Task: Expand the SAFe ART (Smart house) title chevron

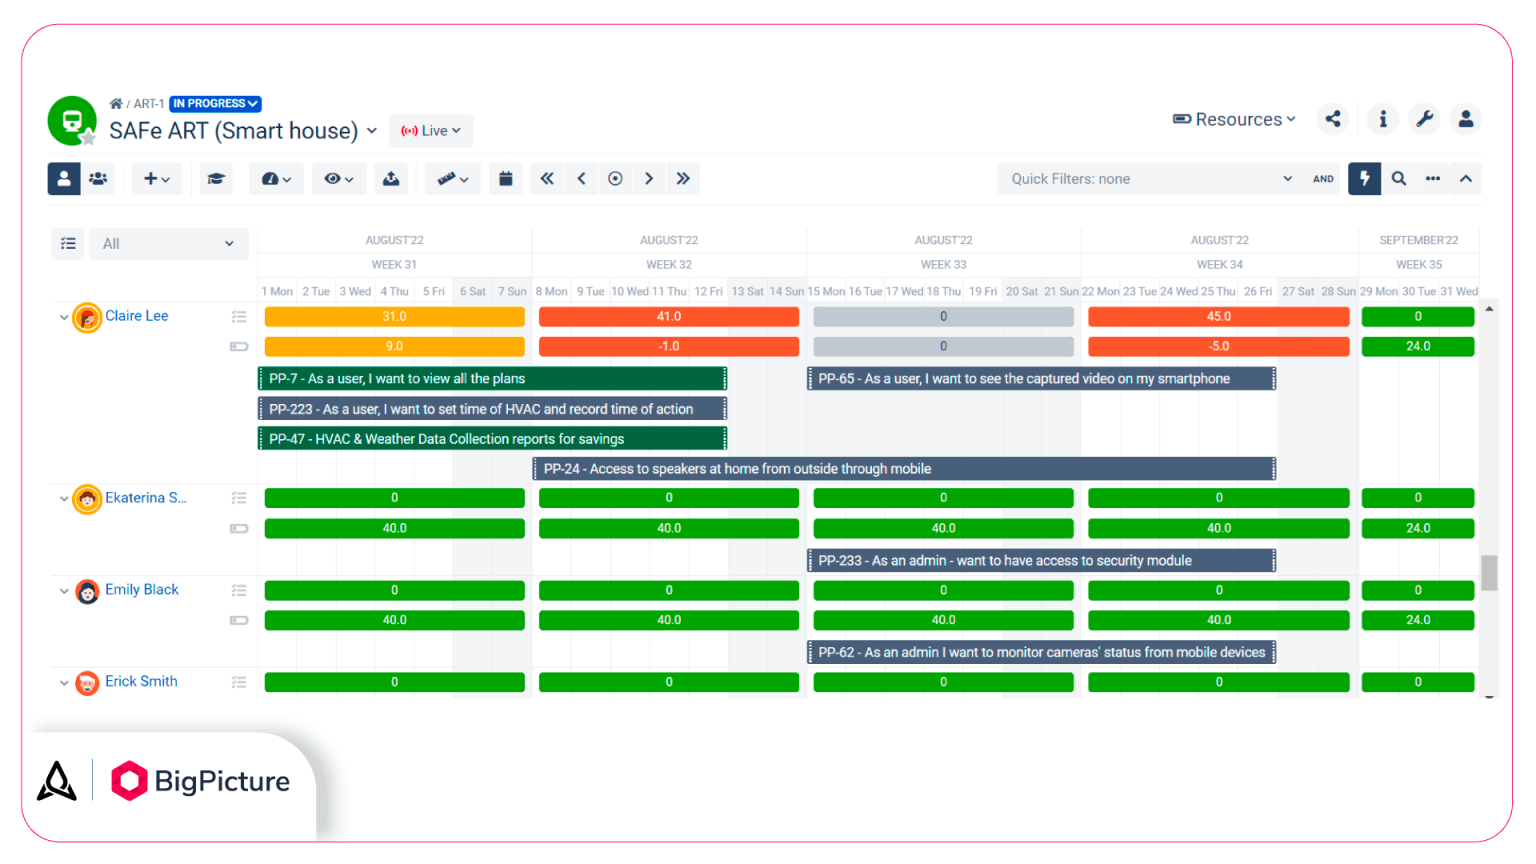Action: [x=372, y=131]
